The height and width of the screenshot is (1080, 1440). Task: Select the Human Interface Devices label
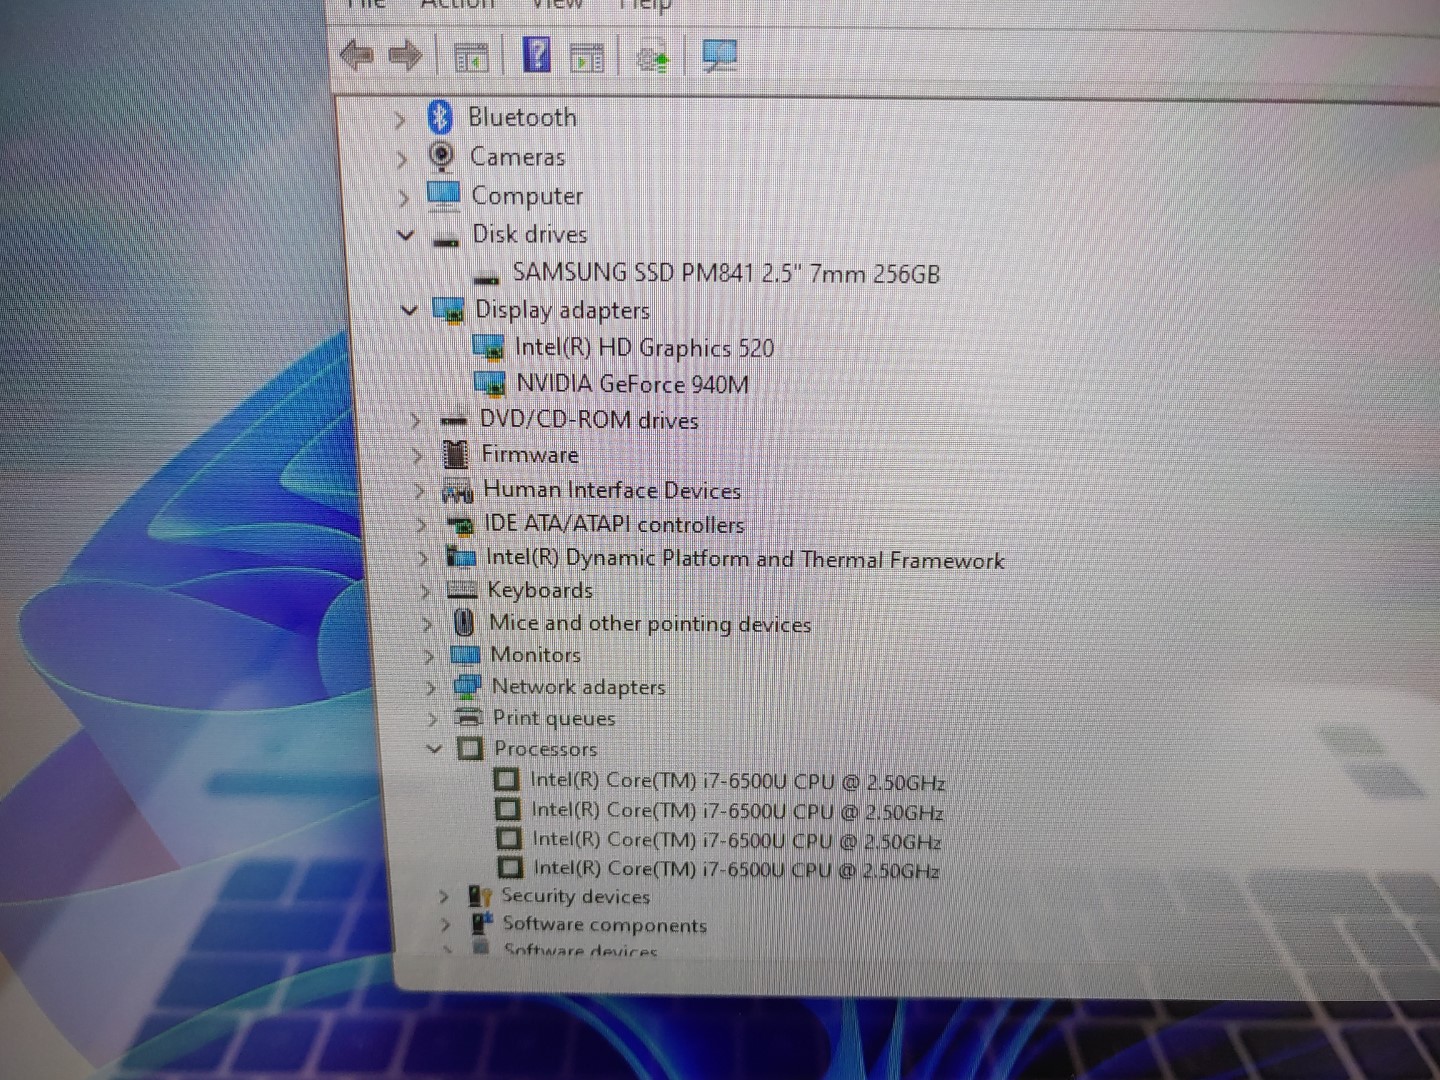pyautogui.click(x=612, y=490)
